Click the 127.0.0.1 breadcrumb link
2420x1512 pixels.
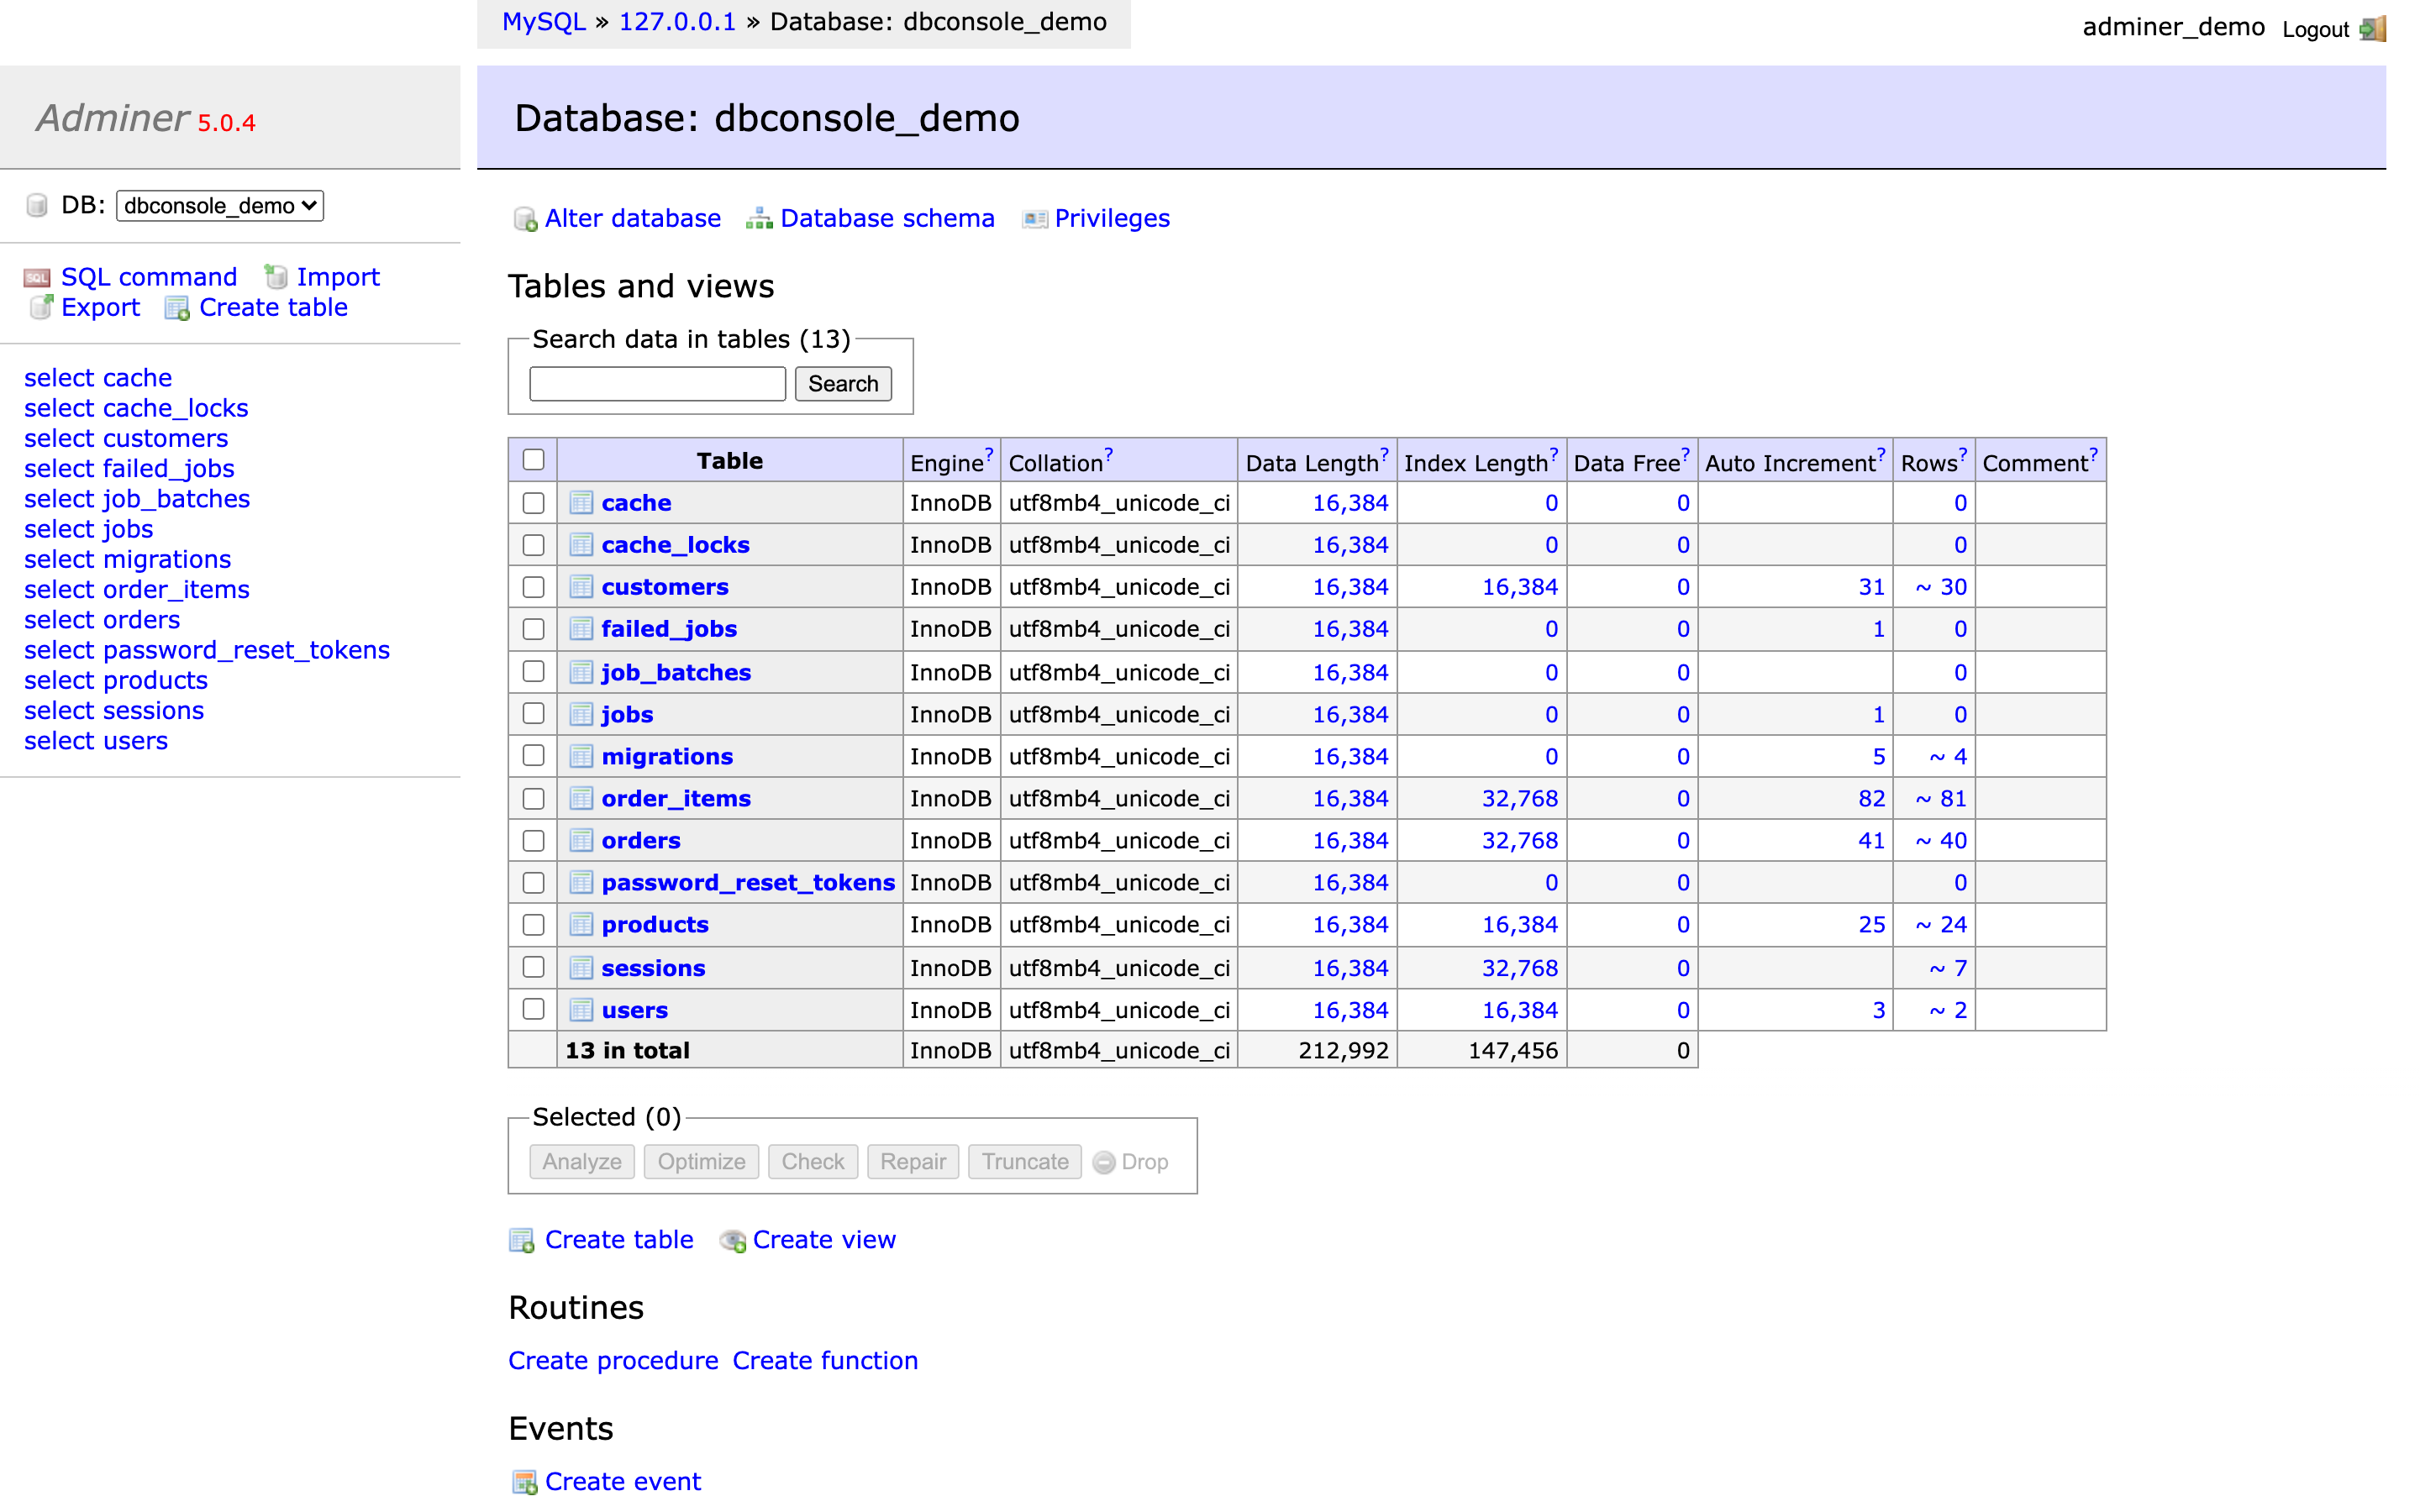coord(677,22)
